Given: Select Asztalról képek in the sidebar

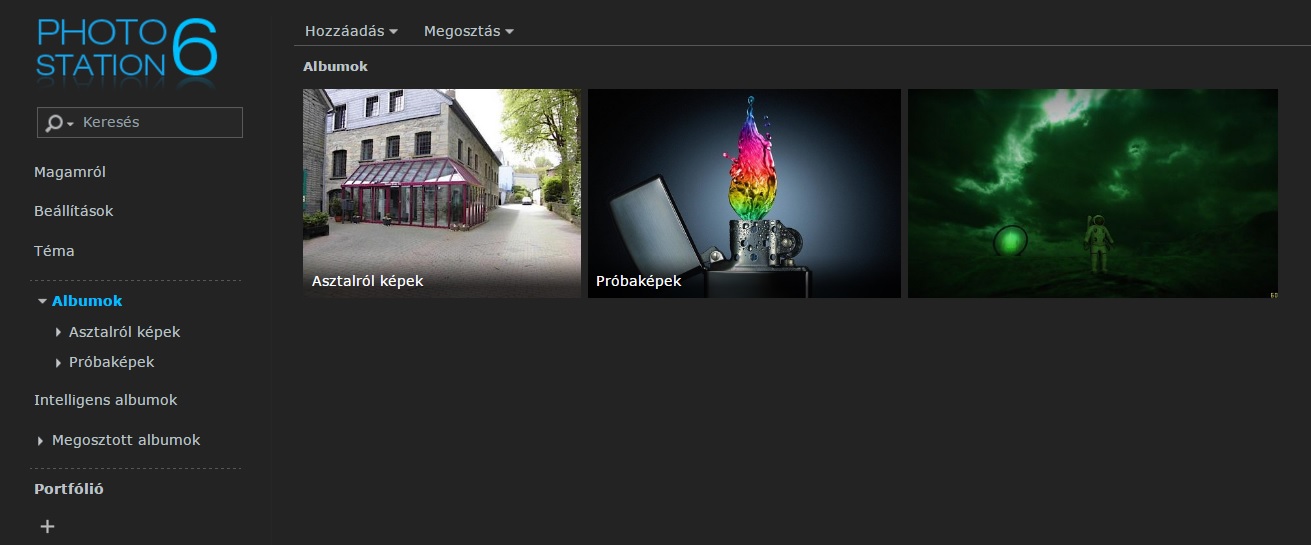Looking at the screenshot, I should 125,332.
